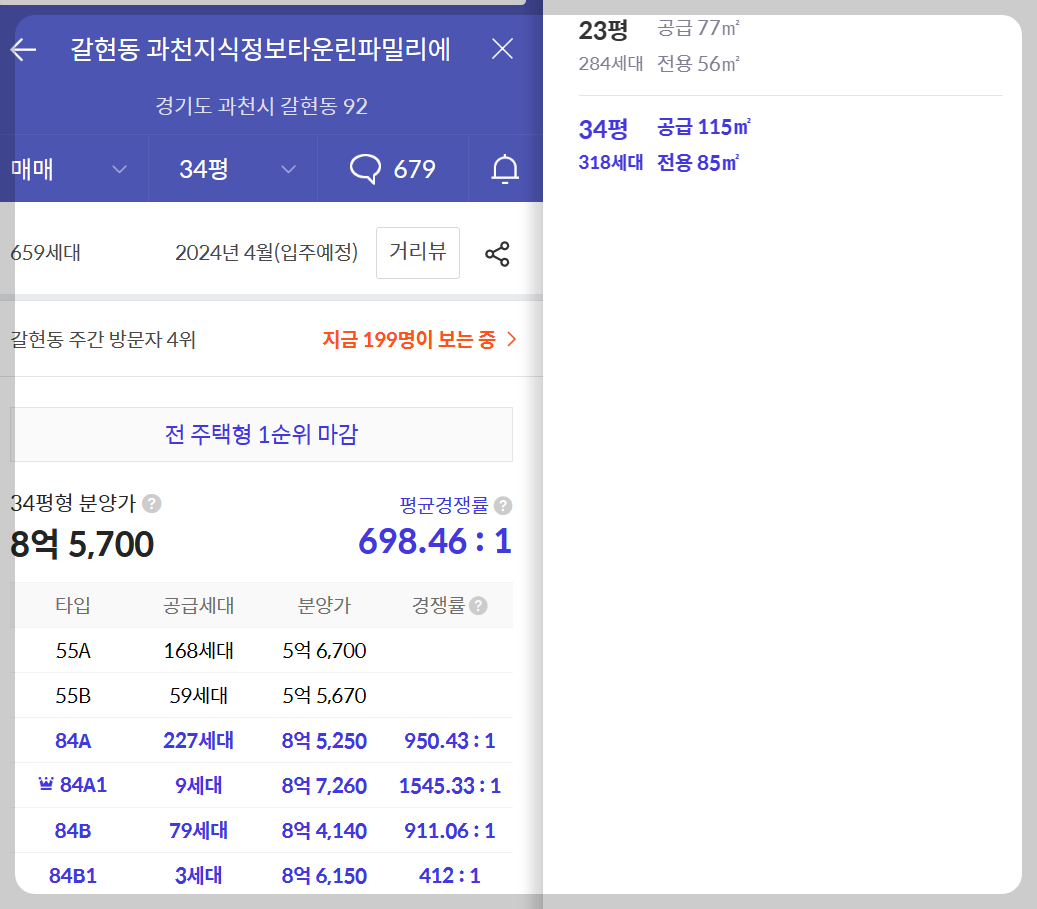Open the 매매 transaction type dropdown
The image size is (1037, 909).
coord(70,168)
